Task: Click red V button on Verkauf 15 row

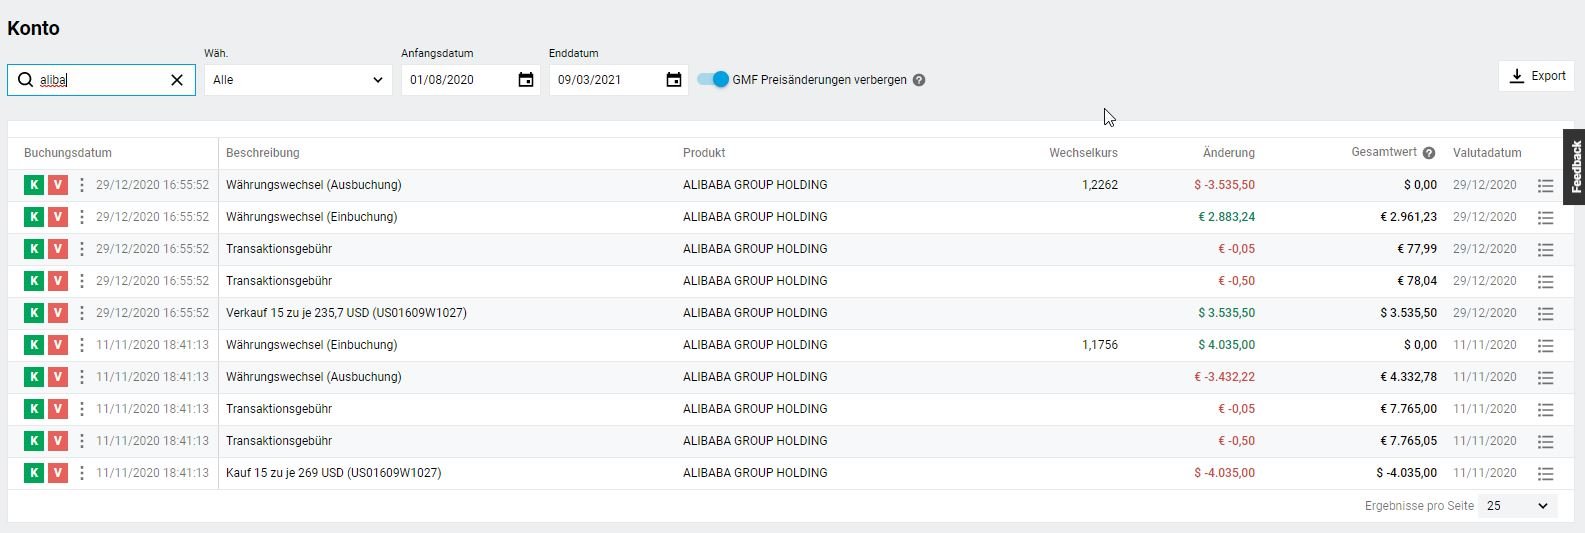Action: 58,313
